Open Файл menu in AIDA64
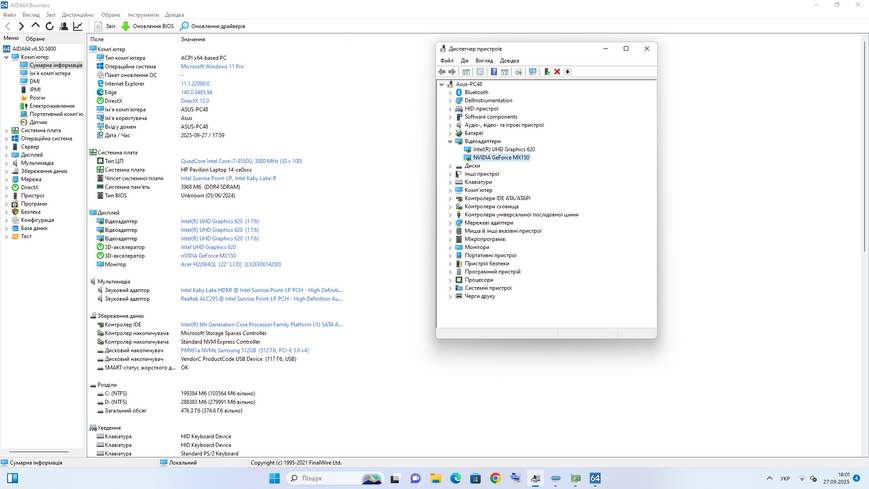Image resolution: width=869 pixels, height=489 pixels. coord(9,15)
